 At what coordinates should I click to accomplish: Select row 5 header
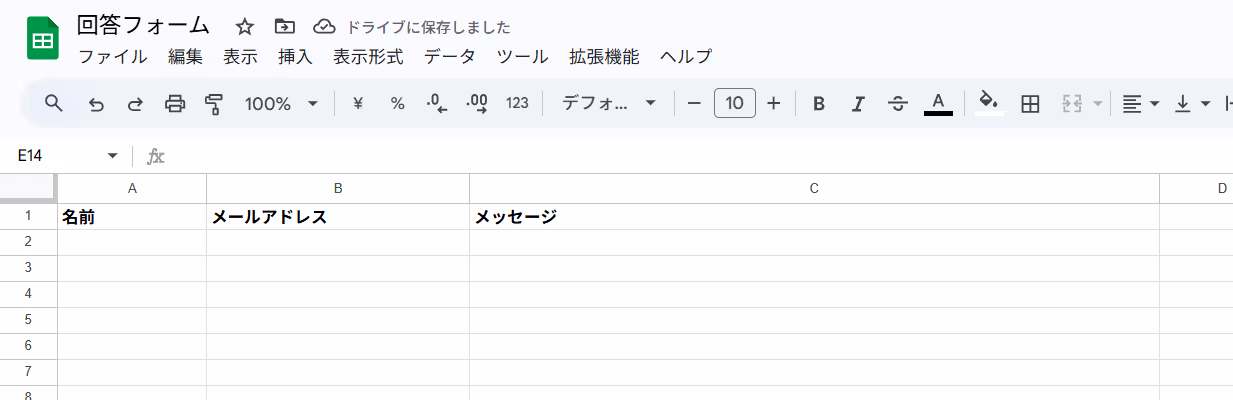[x=28, y=320]
